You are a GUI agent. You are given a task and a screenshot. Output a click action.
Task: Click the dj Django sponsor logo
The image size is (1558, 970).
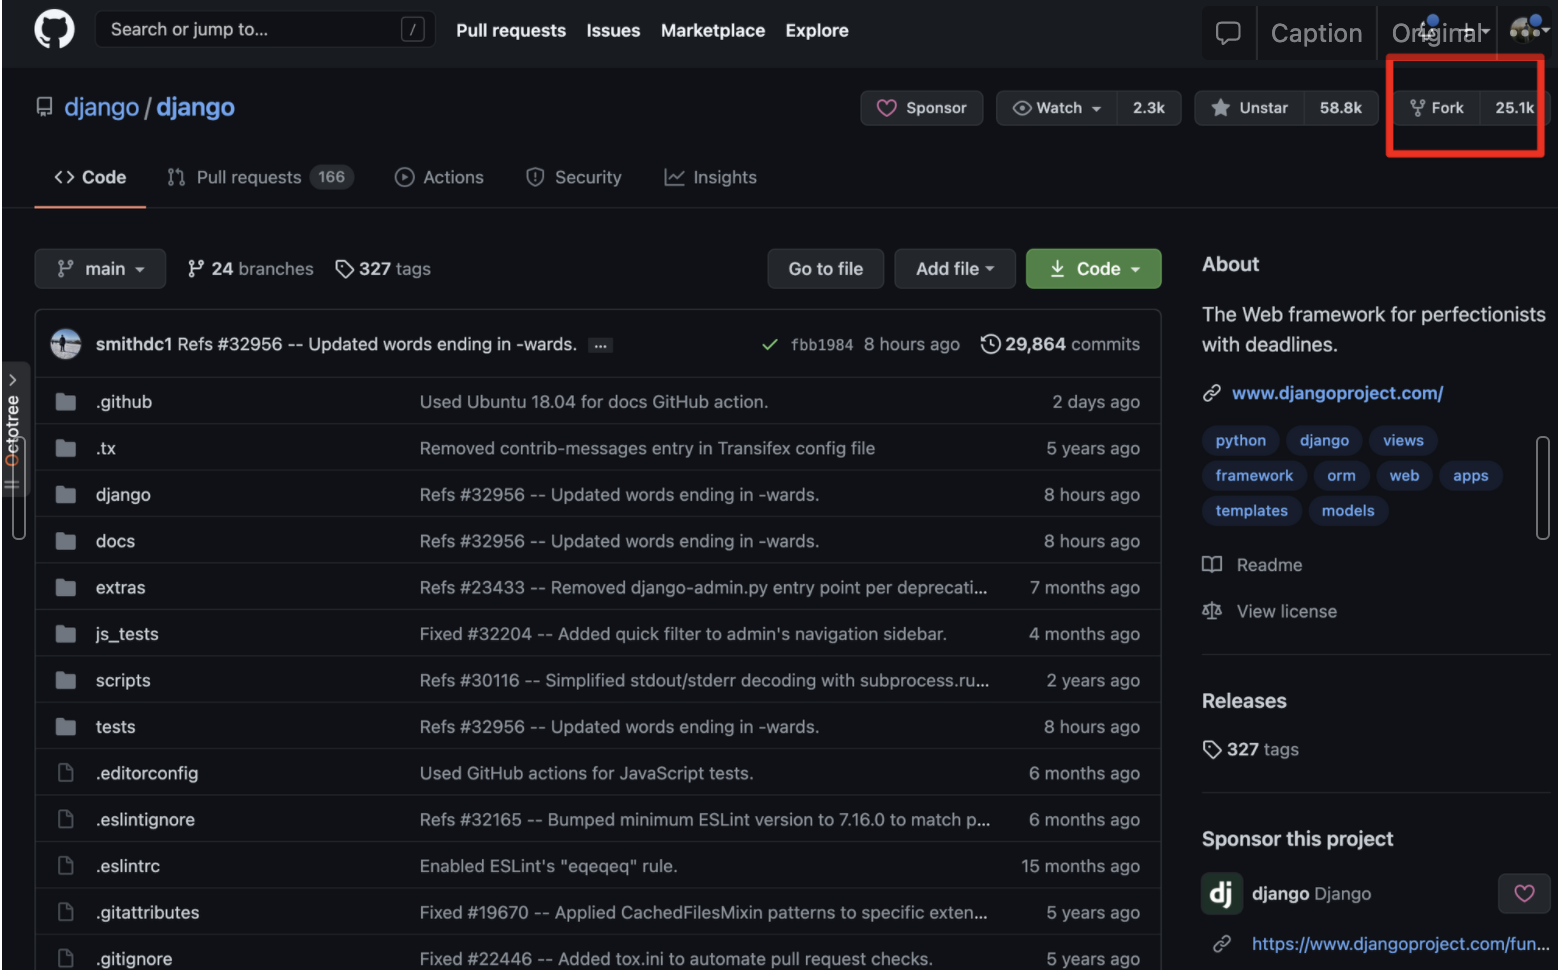coord(1221,893)
